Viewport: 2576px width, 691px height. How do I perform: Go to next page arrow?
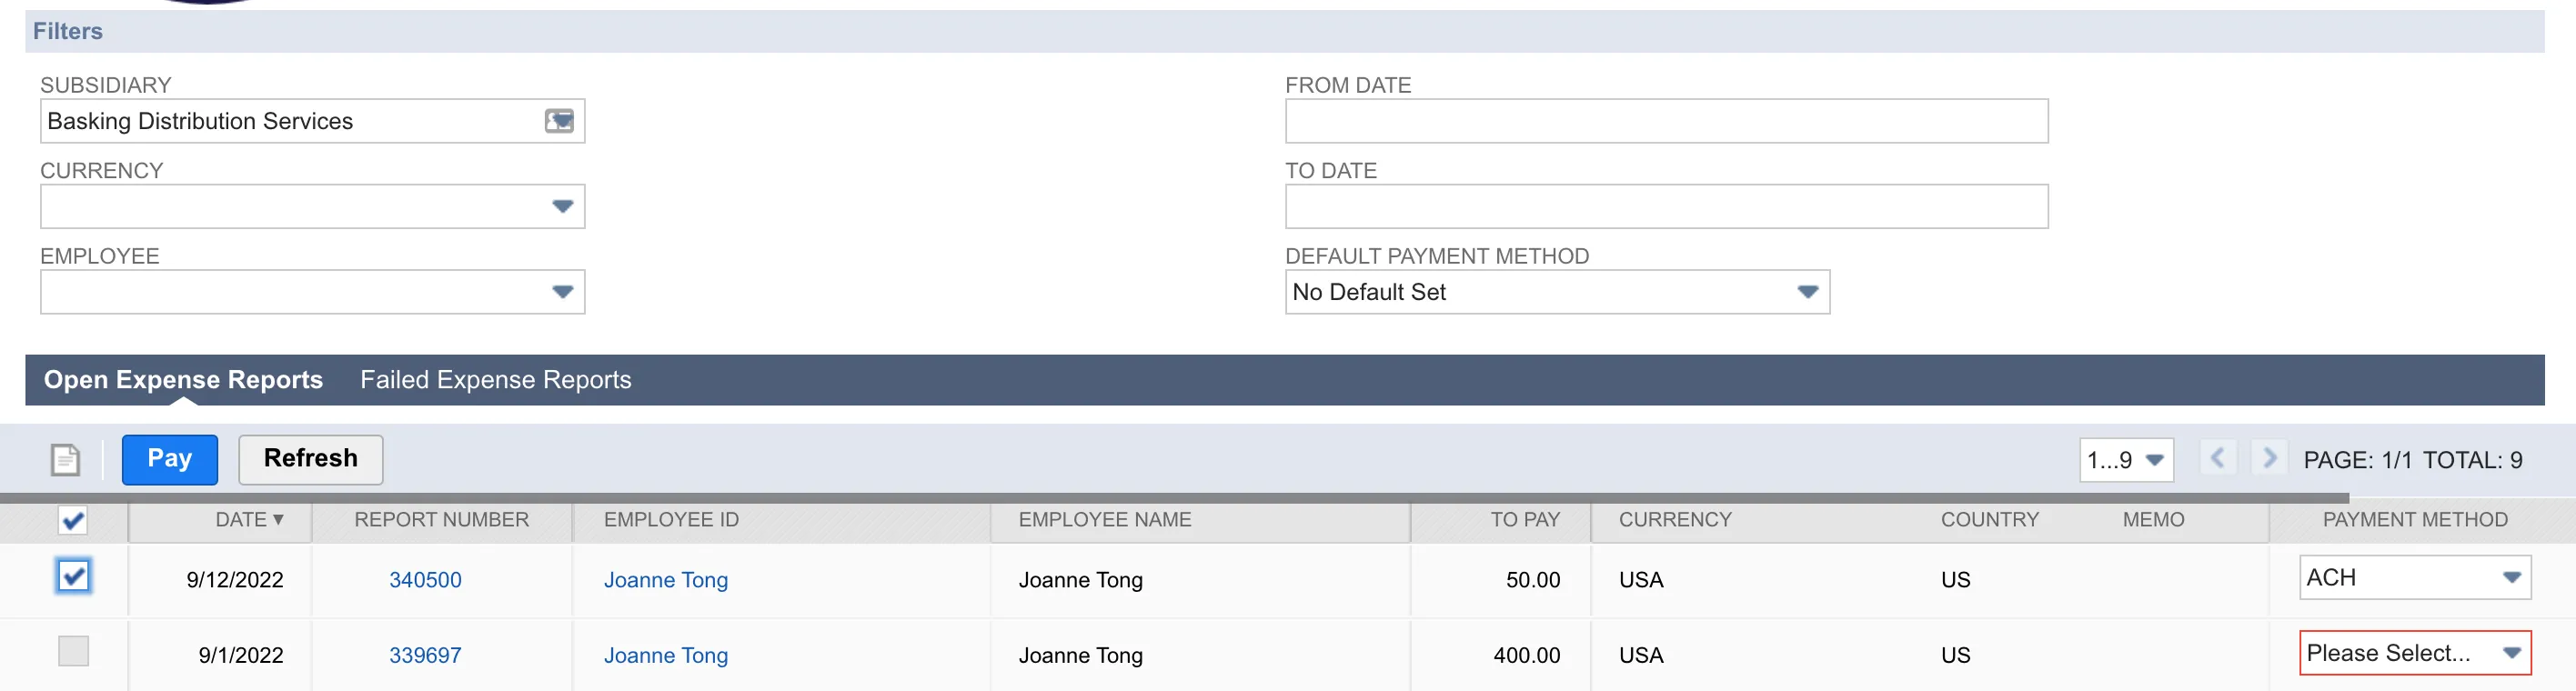(2269, 459)
